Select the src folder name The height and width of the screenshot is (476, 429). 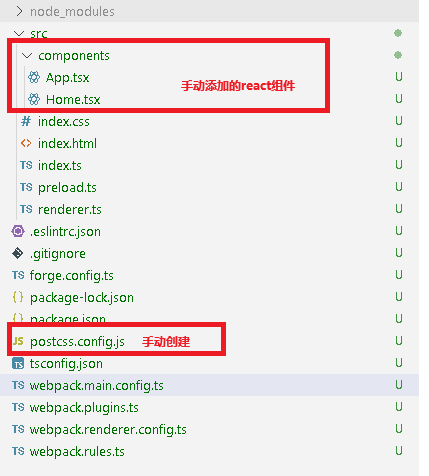coord(39,34)
